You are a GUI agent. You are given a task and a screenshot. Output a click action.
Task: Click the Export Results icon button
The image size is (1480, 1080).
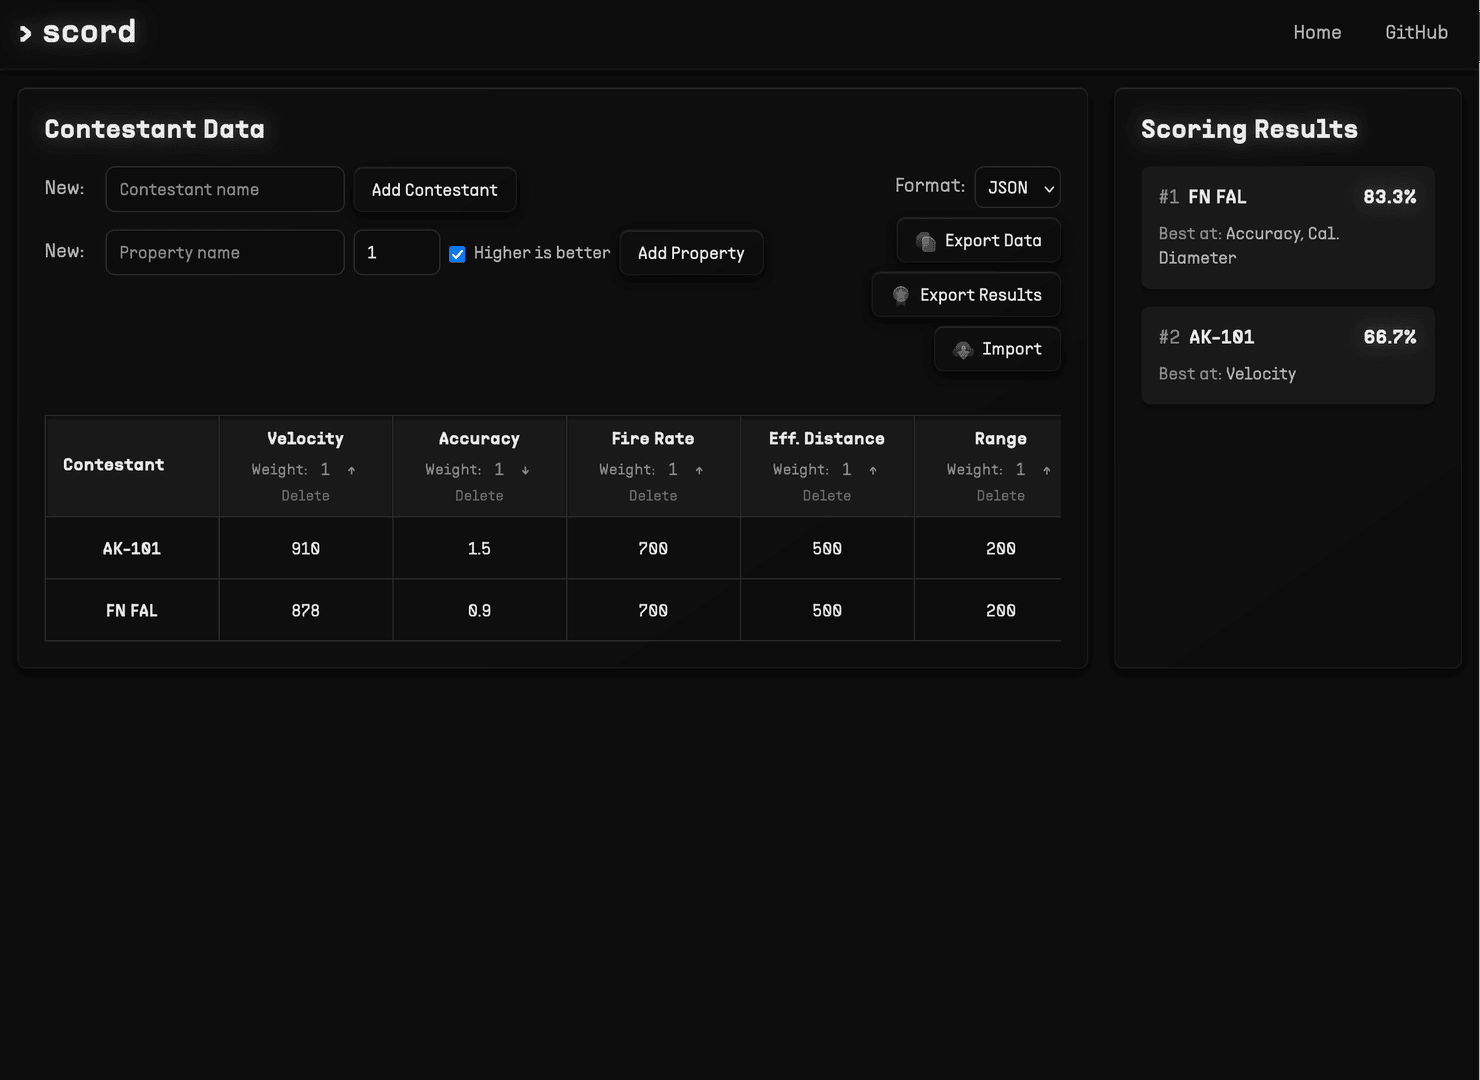966,295
